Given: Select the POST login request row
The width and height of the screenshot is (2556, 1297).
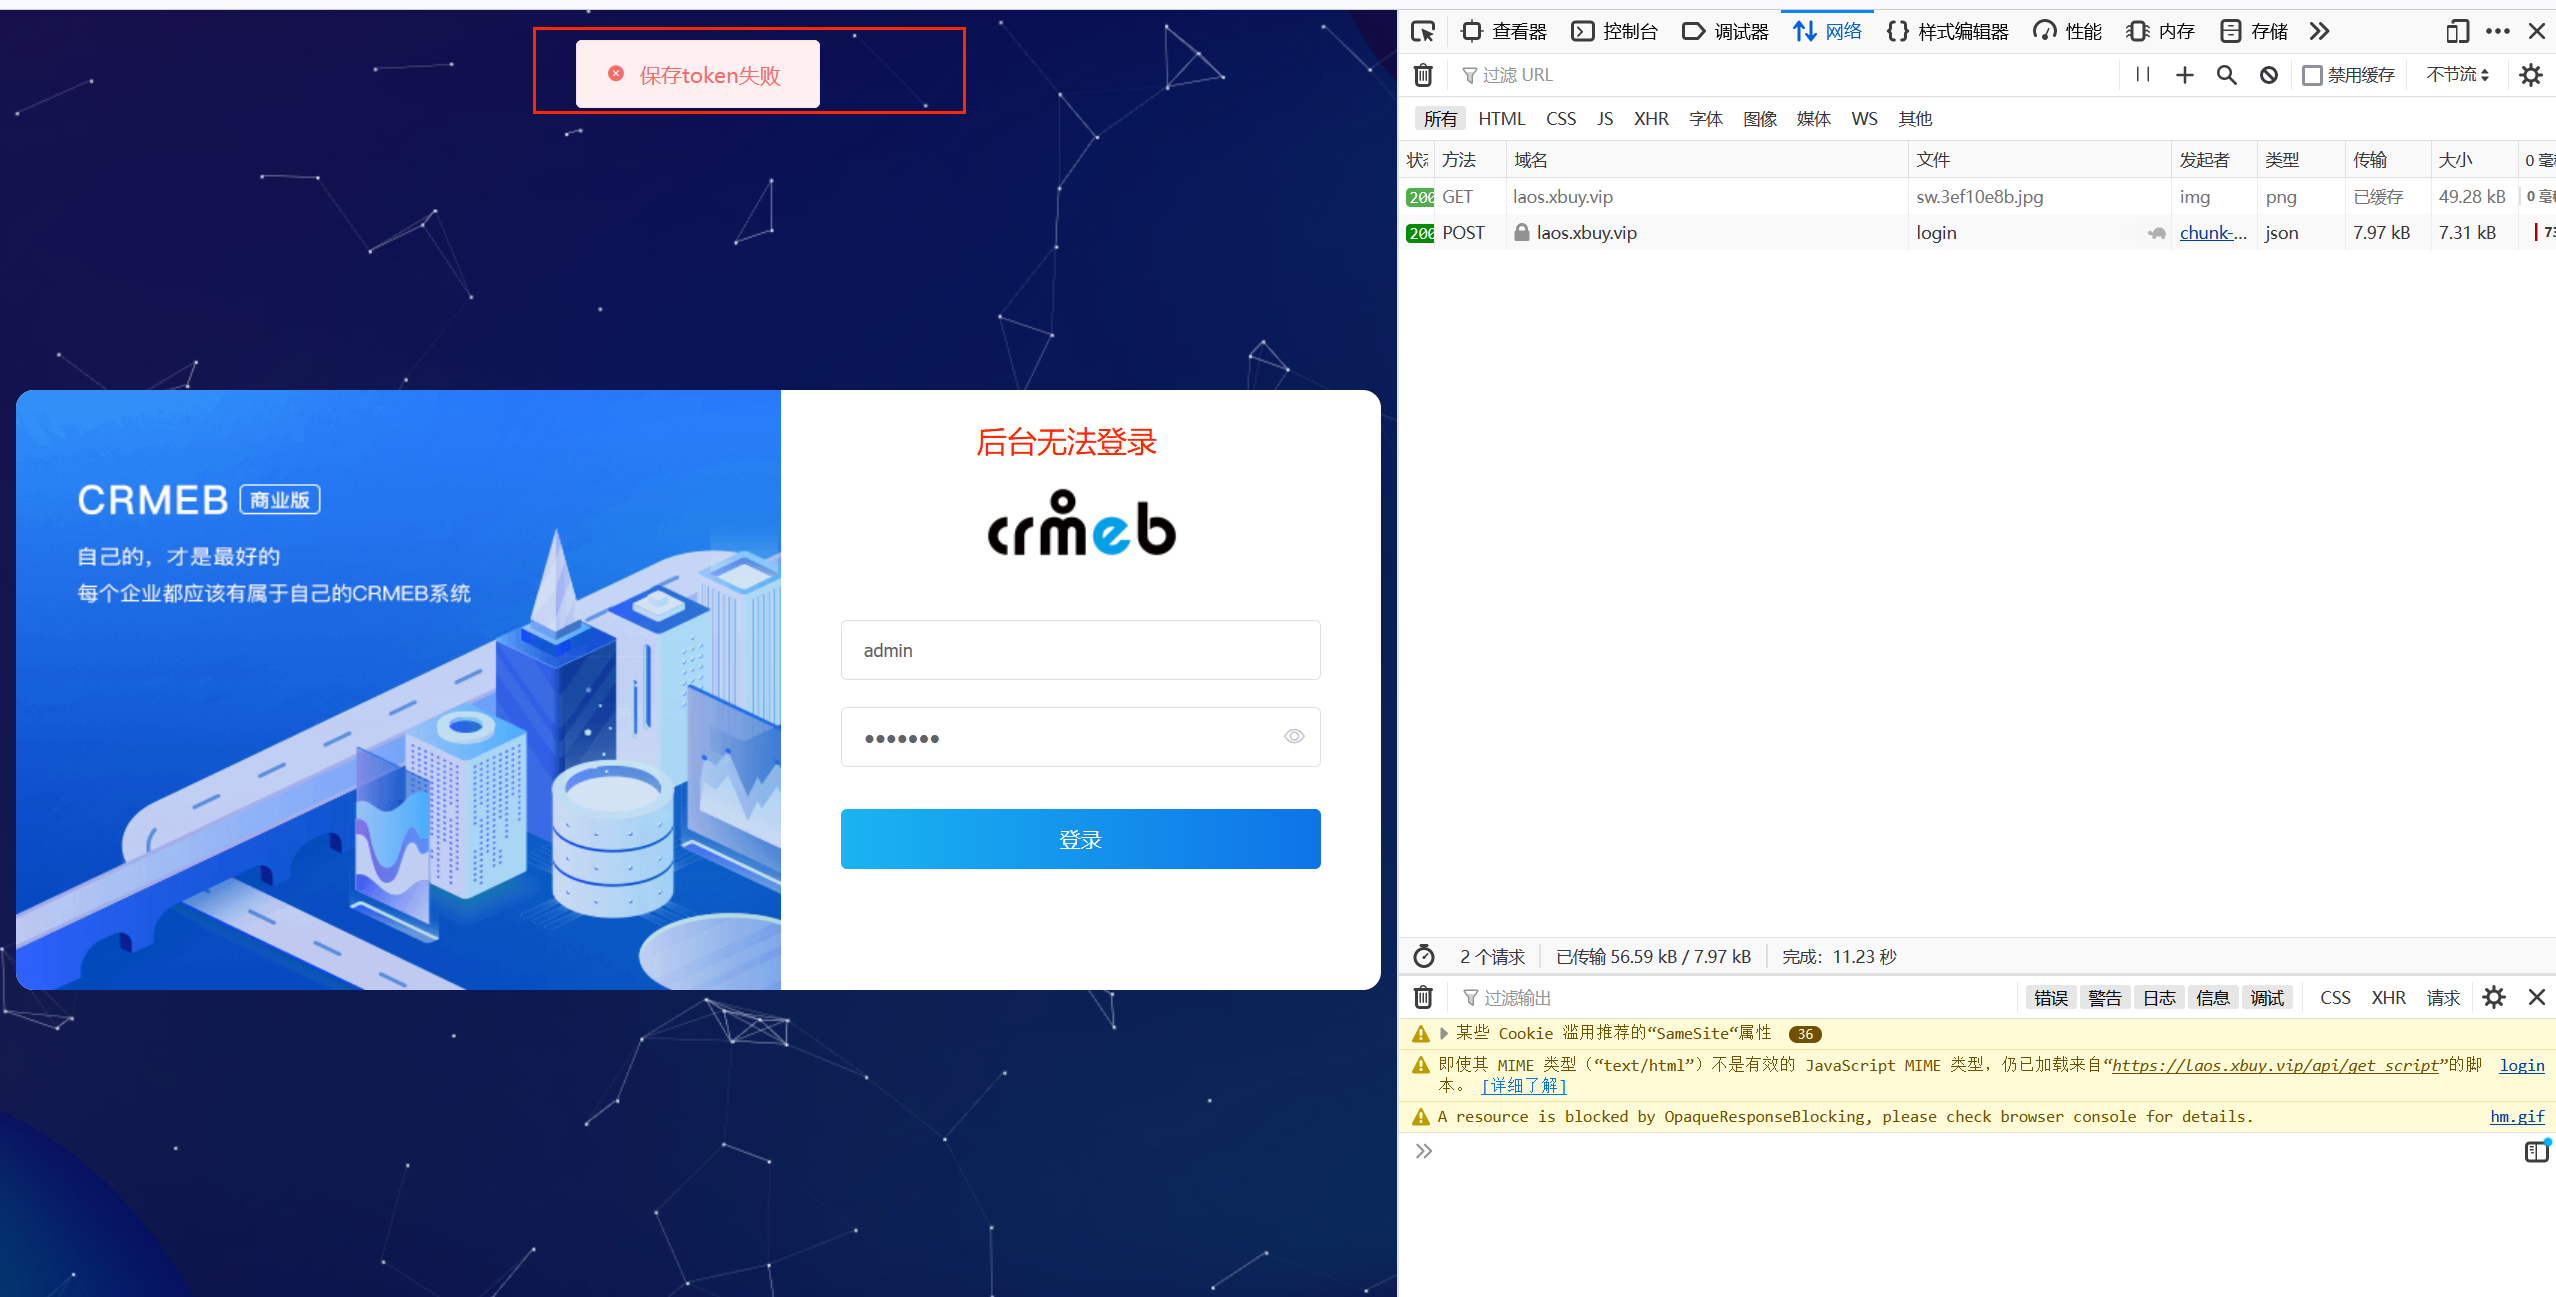Looking at the screenshot, I should pyautogui.click(x=1977, y=233).
